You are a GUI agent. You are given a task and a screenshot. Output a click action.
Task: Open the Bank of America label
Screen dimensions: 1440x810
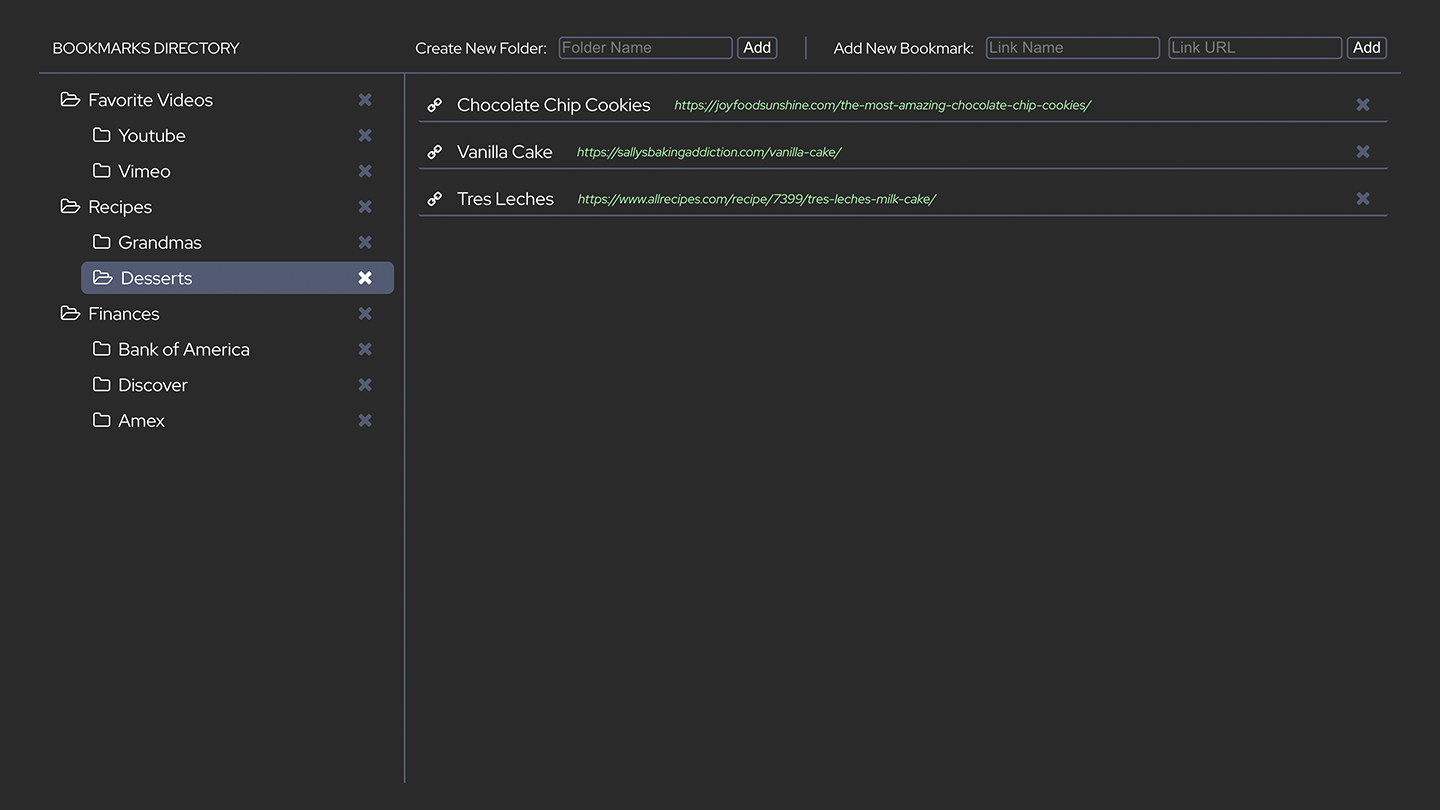point(184,350)
